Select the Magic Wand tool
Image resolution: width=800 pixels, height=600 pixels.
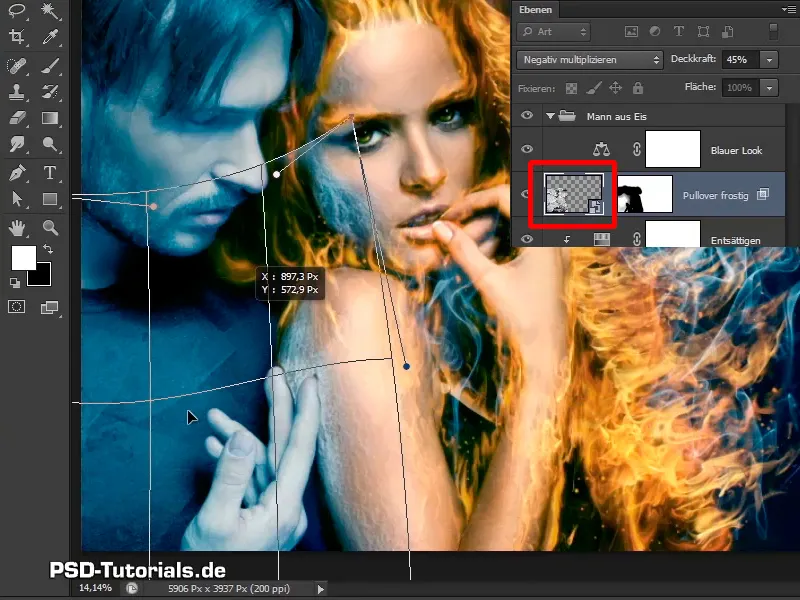[49, 10]
